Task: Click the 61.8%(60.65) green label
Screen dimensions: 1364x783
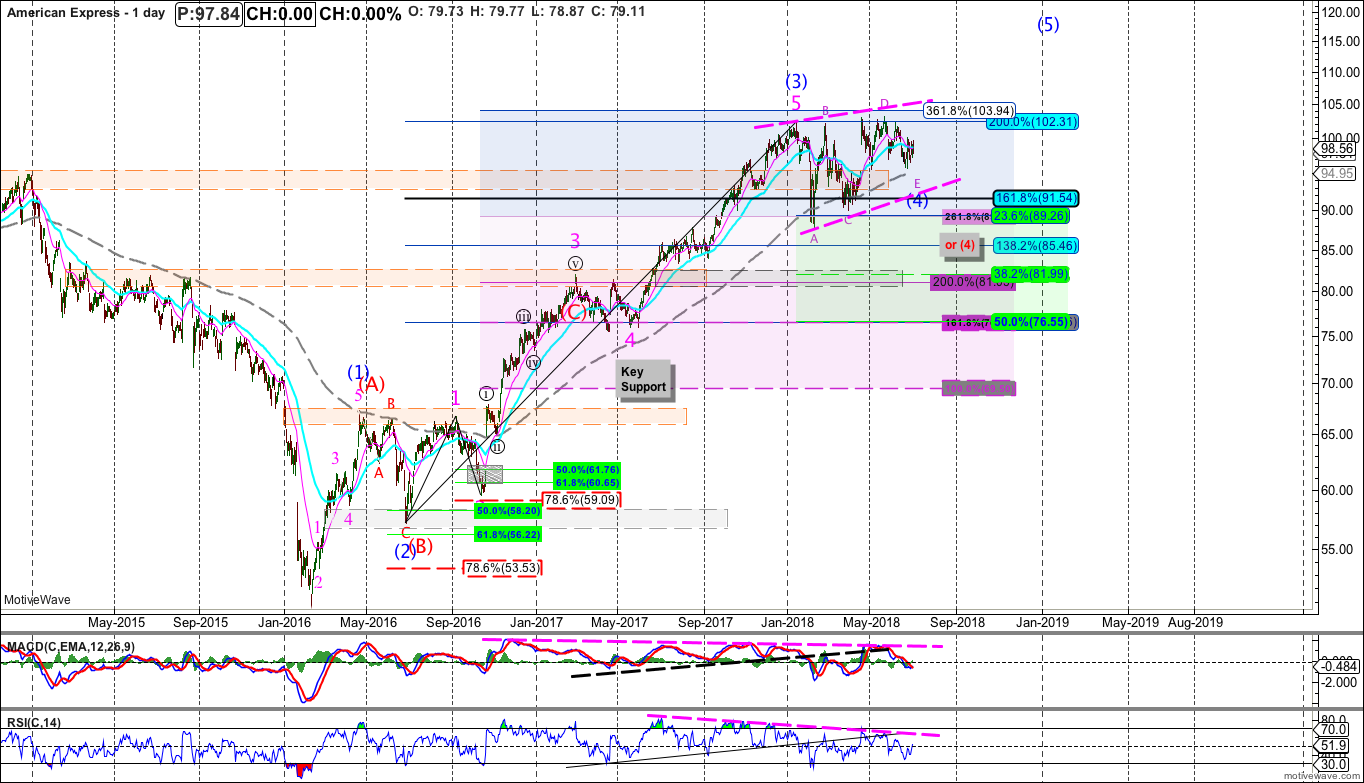Action: (x=588, y=482)
